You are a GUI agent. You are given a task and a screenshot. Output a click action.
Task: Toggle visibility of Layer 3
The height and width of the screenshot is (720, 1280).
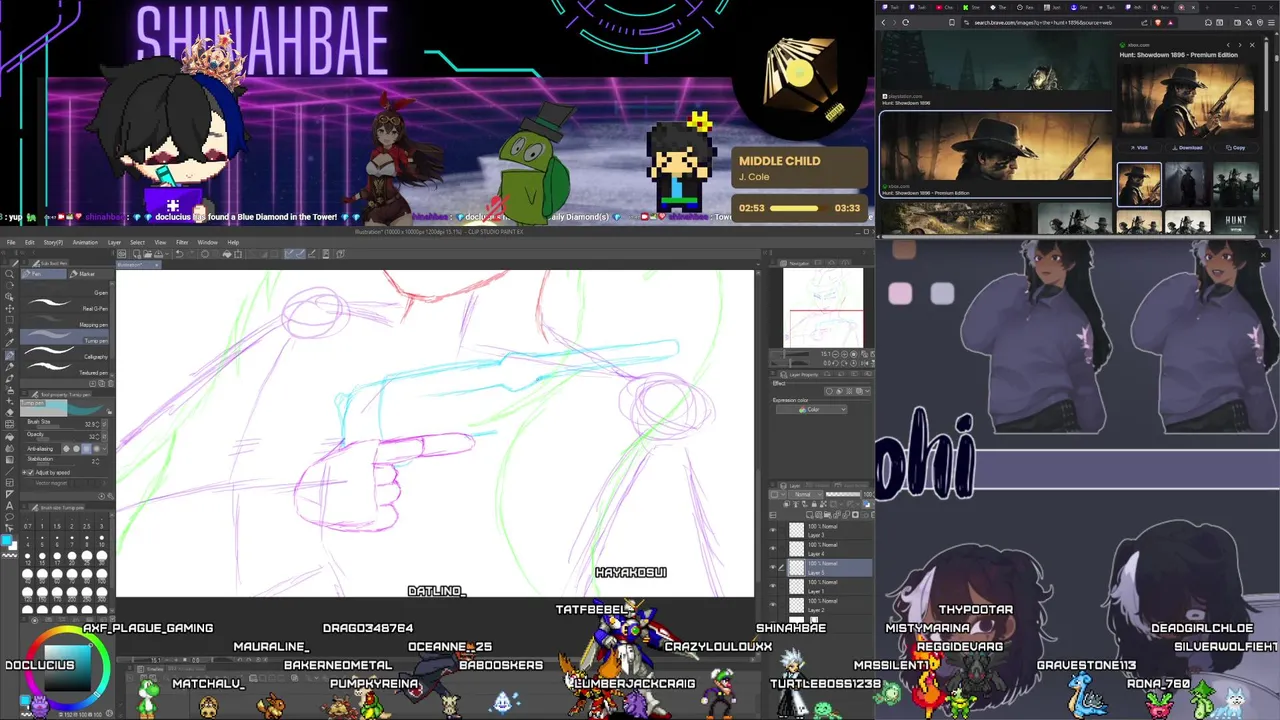[772, 530]
